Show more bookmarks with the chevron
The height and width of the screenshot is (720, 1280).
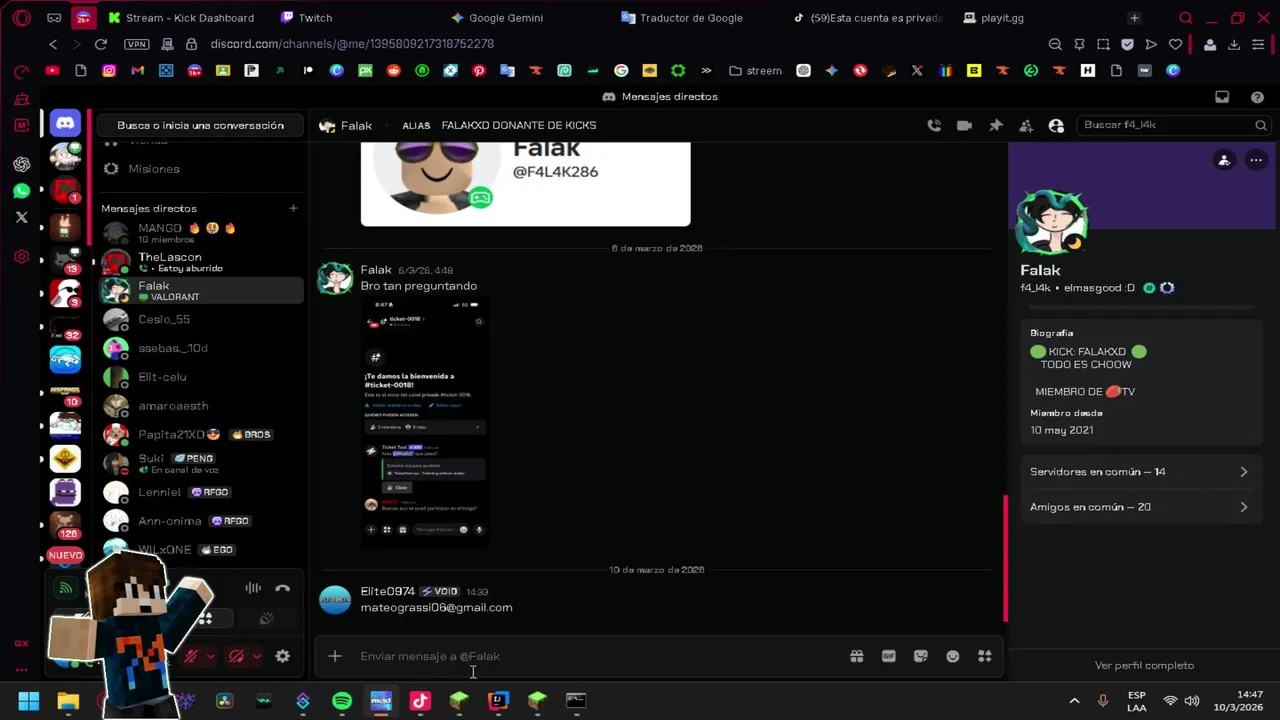[x=707, y=71]
